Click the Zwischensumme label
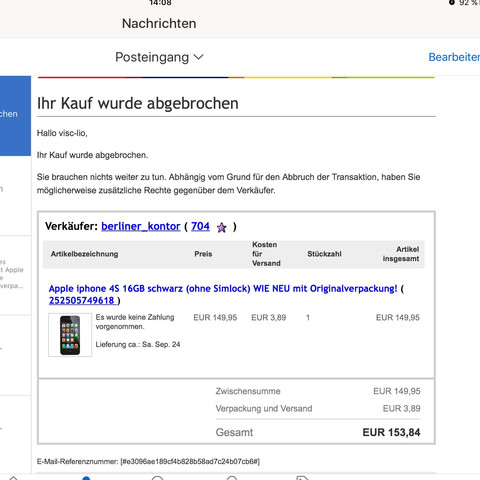Screen dimensions: 480x480 point(248,391)
